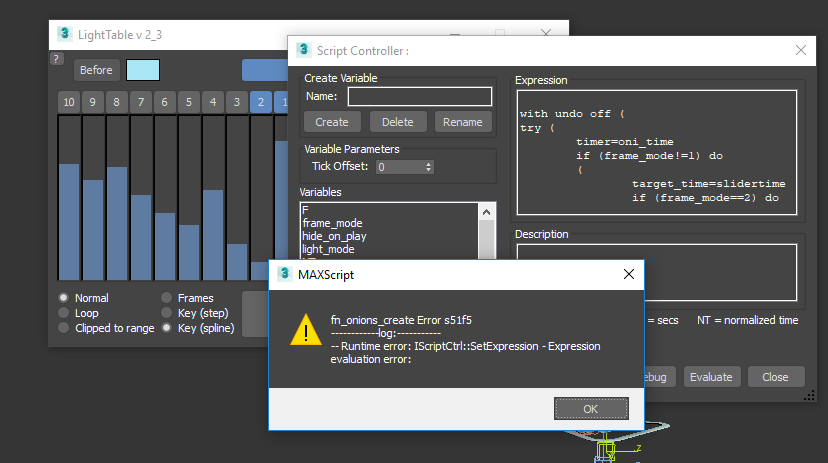
Task: Select frame number 8 in LightTable
Action: coord(117,102)
